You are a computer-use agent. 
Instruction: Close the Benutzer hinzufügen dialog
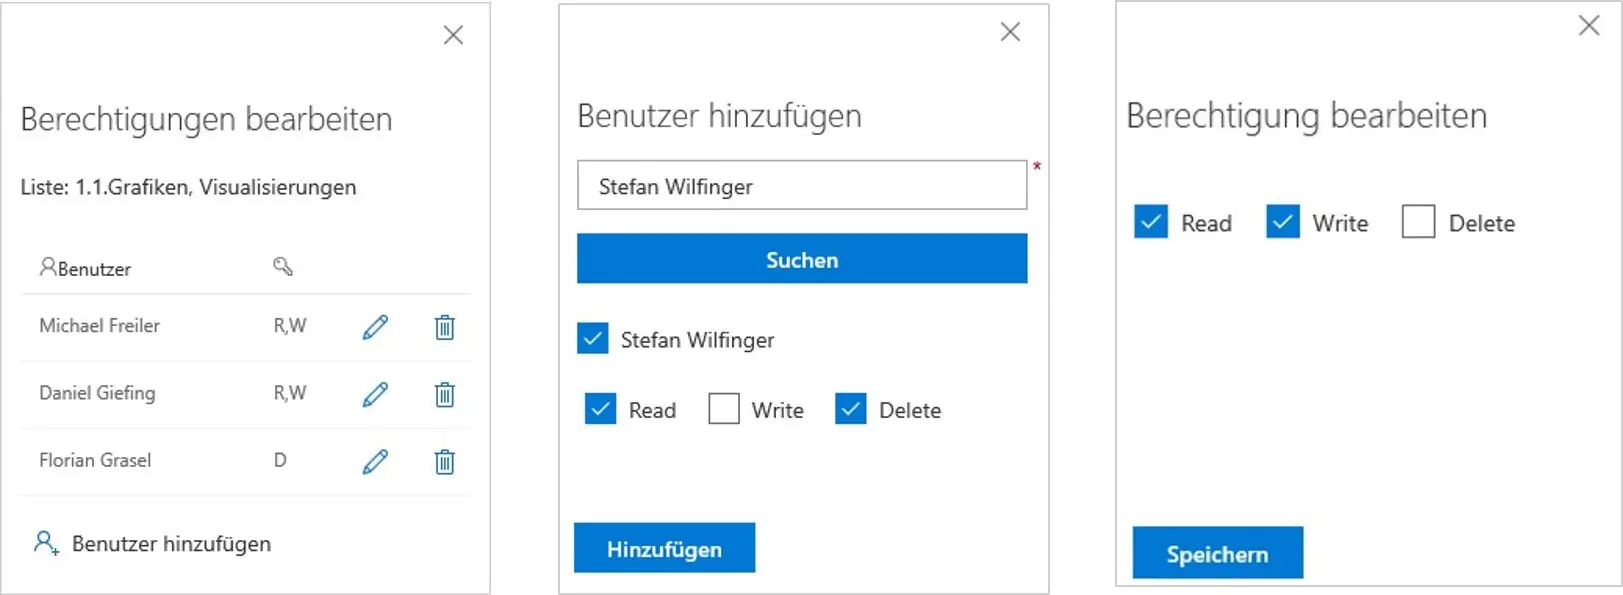pyautogui.click(x=1010, y=32)
